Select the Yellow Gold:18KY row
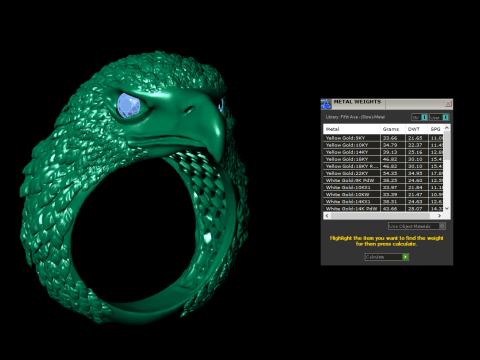Screen dimensions: 480x360 [383, 159]
